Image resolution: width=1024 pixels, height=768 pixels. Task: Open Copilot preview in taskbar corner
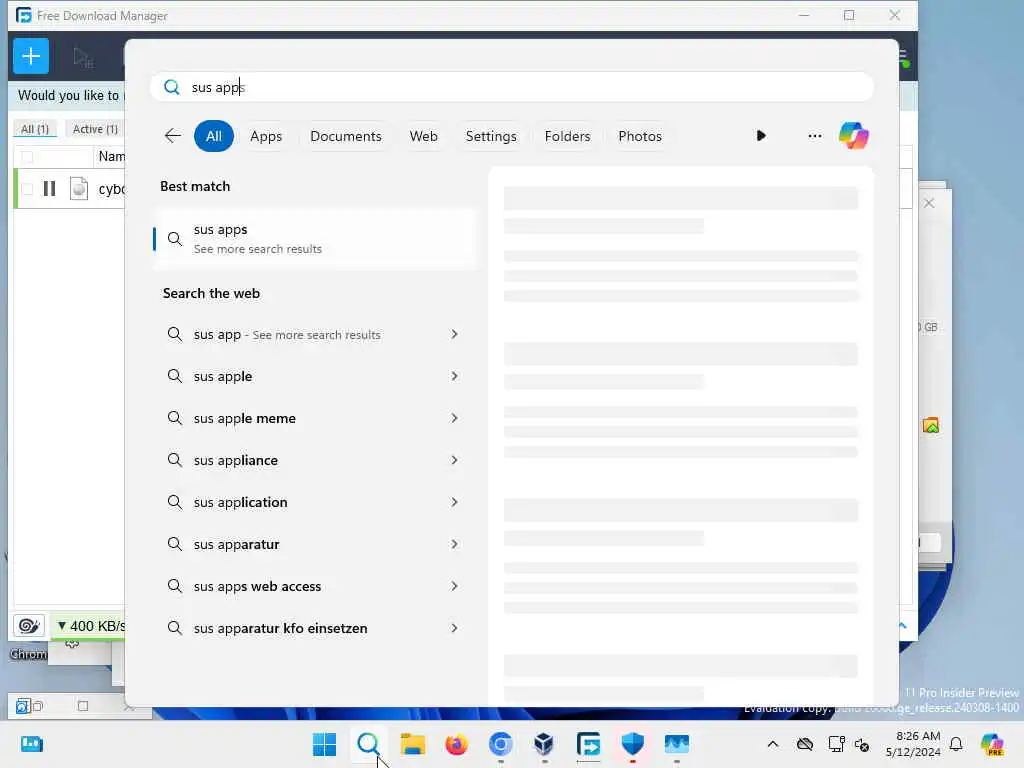(993, 744)
